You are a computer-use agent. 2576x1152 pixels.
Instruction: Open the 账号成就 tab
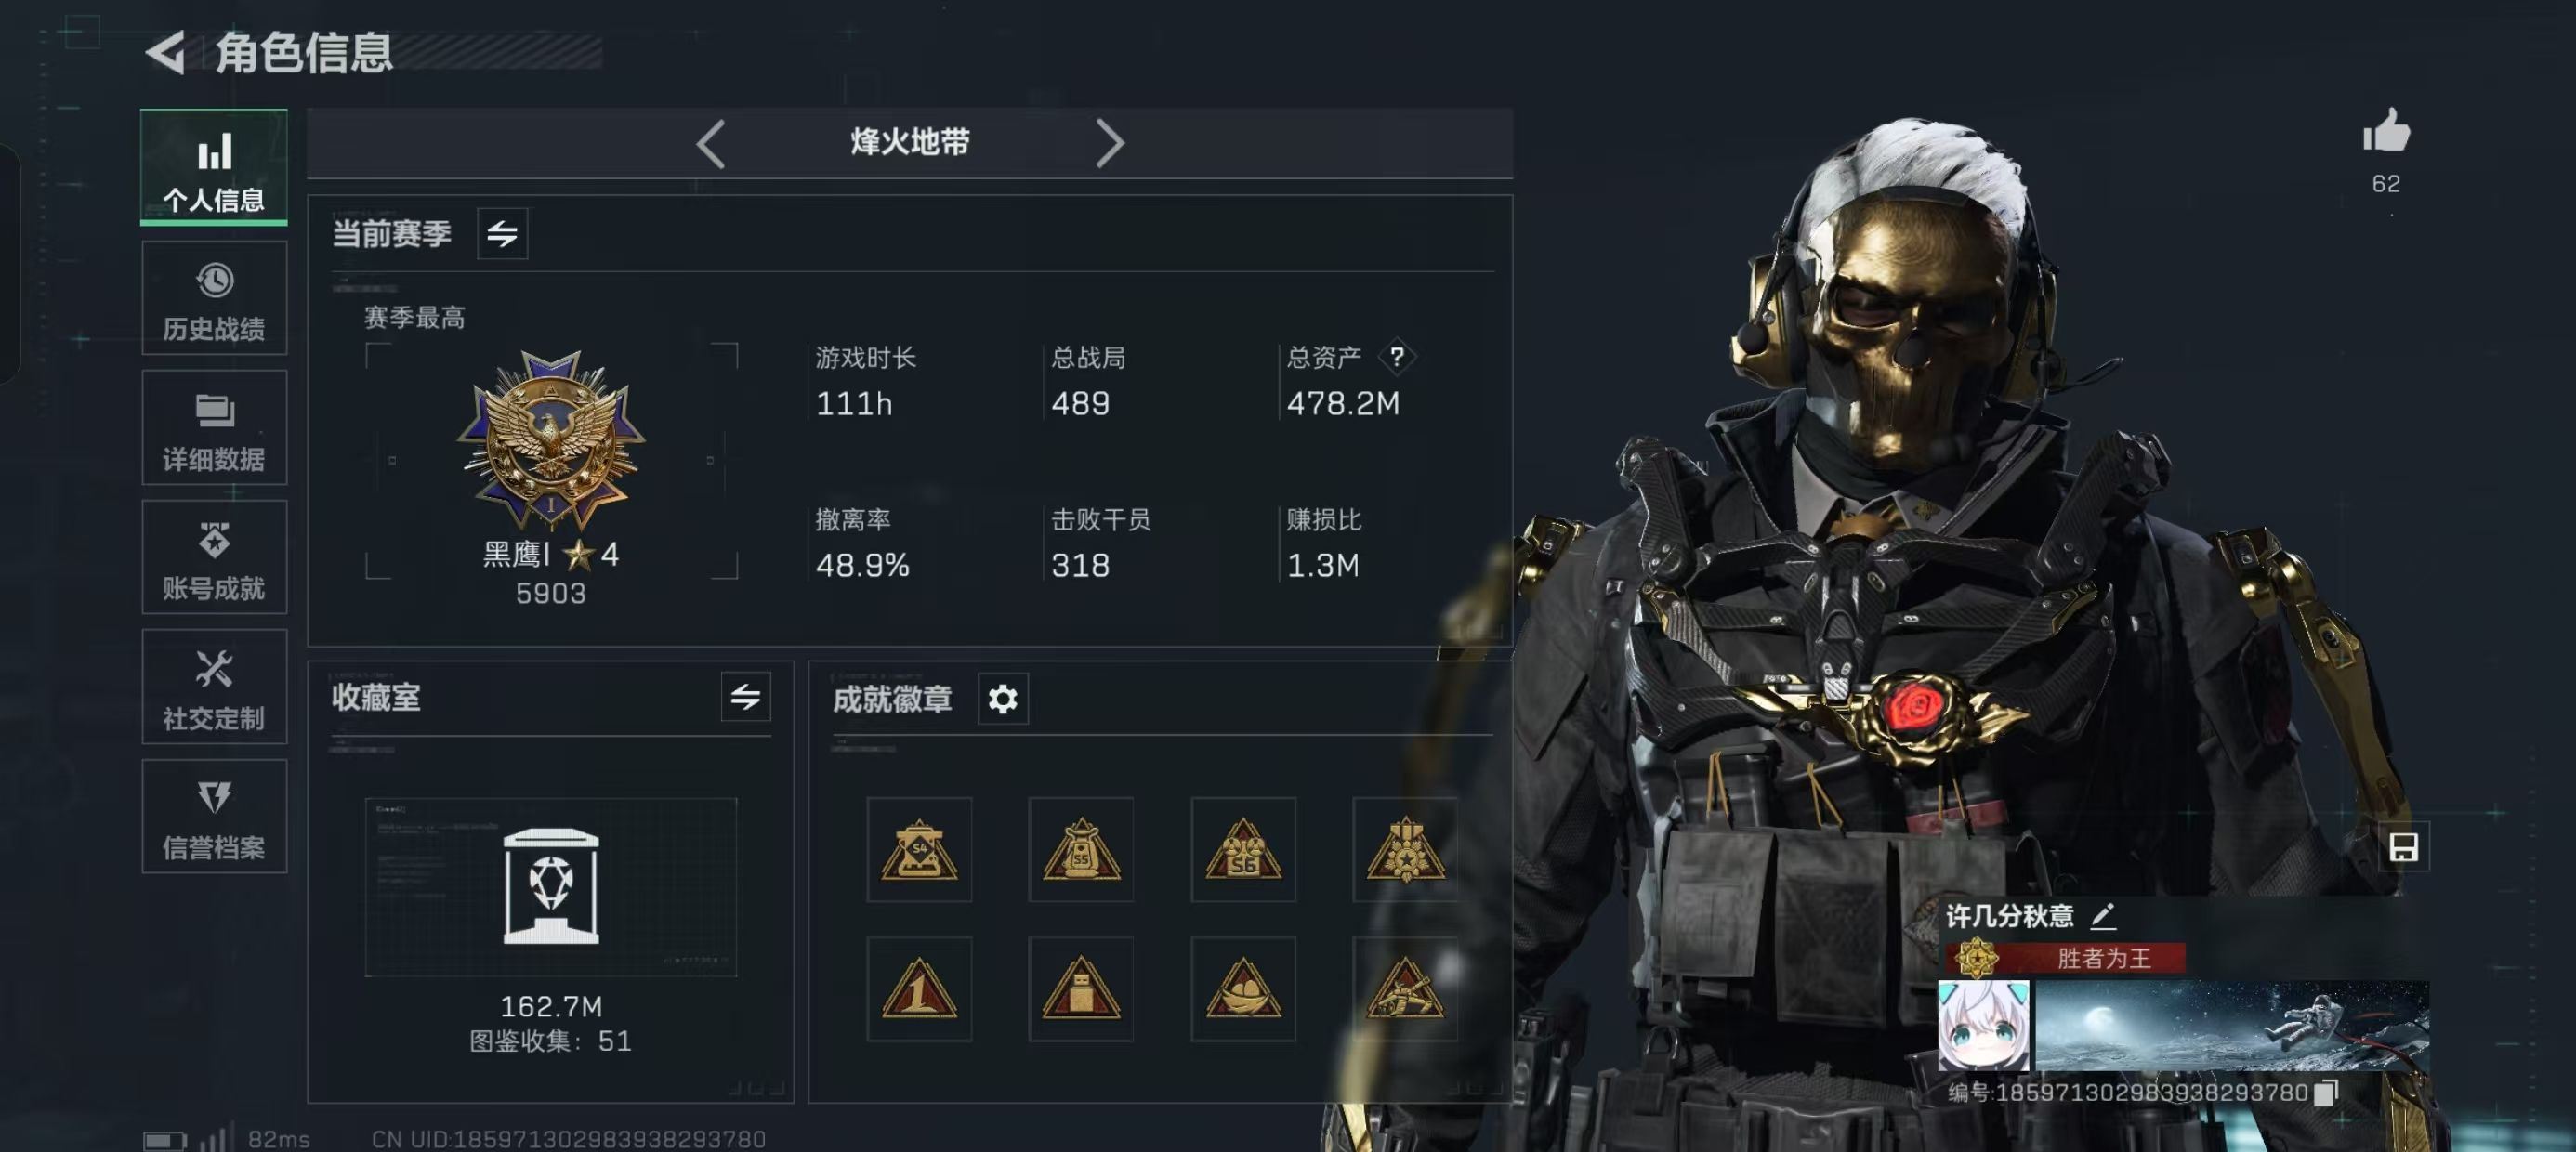[x=214, y=557]
